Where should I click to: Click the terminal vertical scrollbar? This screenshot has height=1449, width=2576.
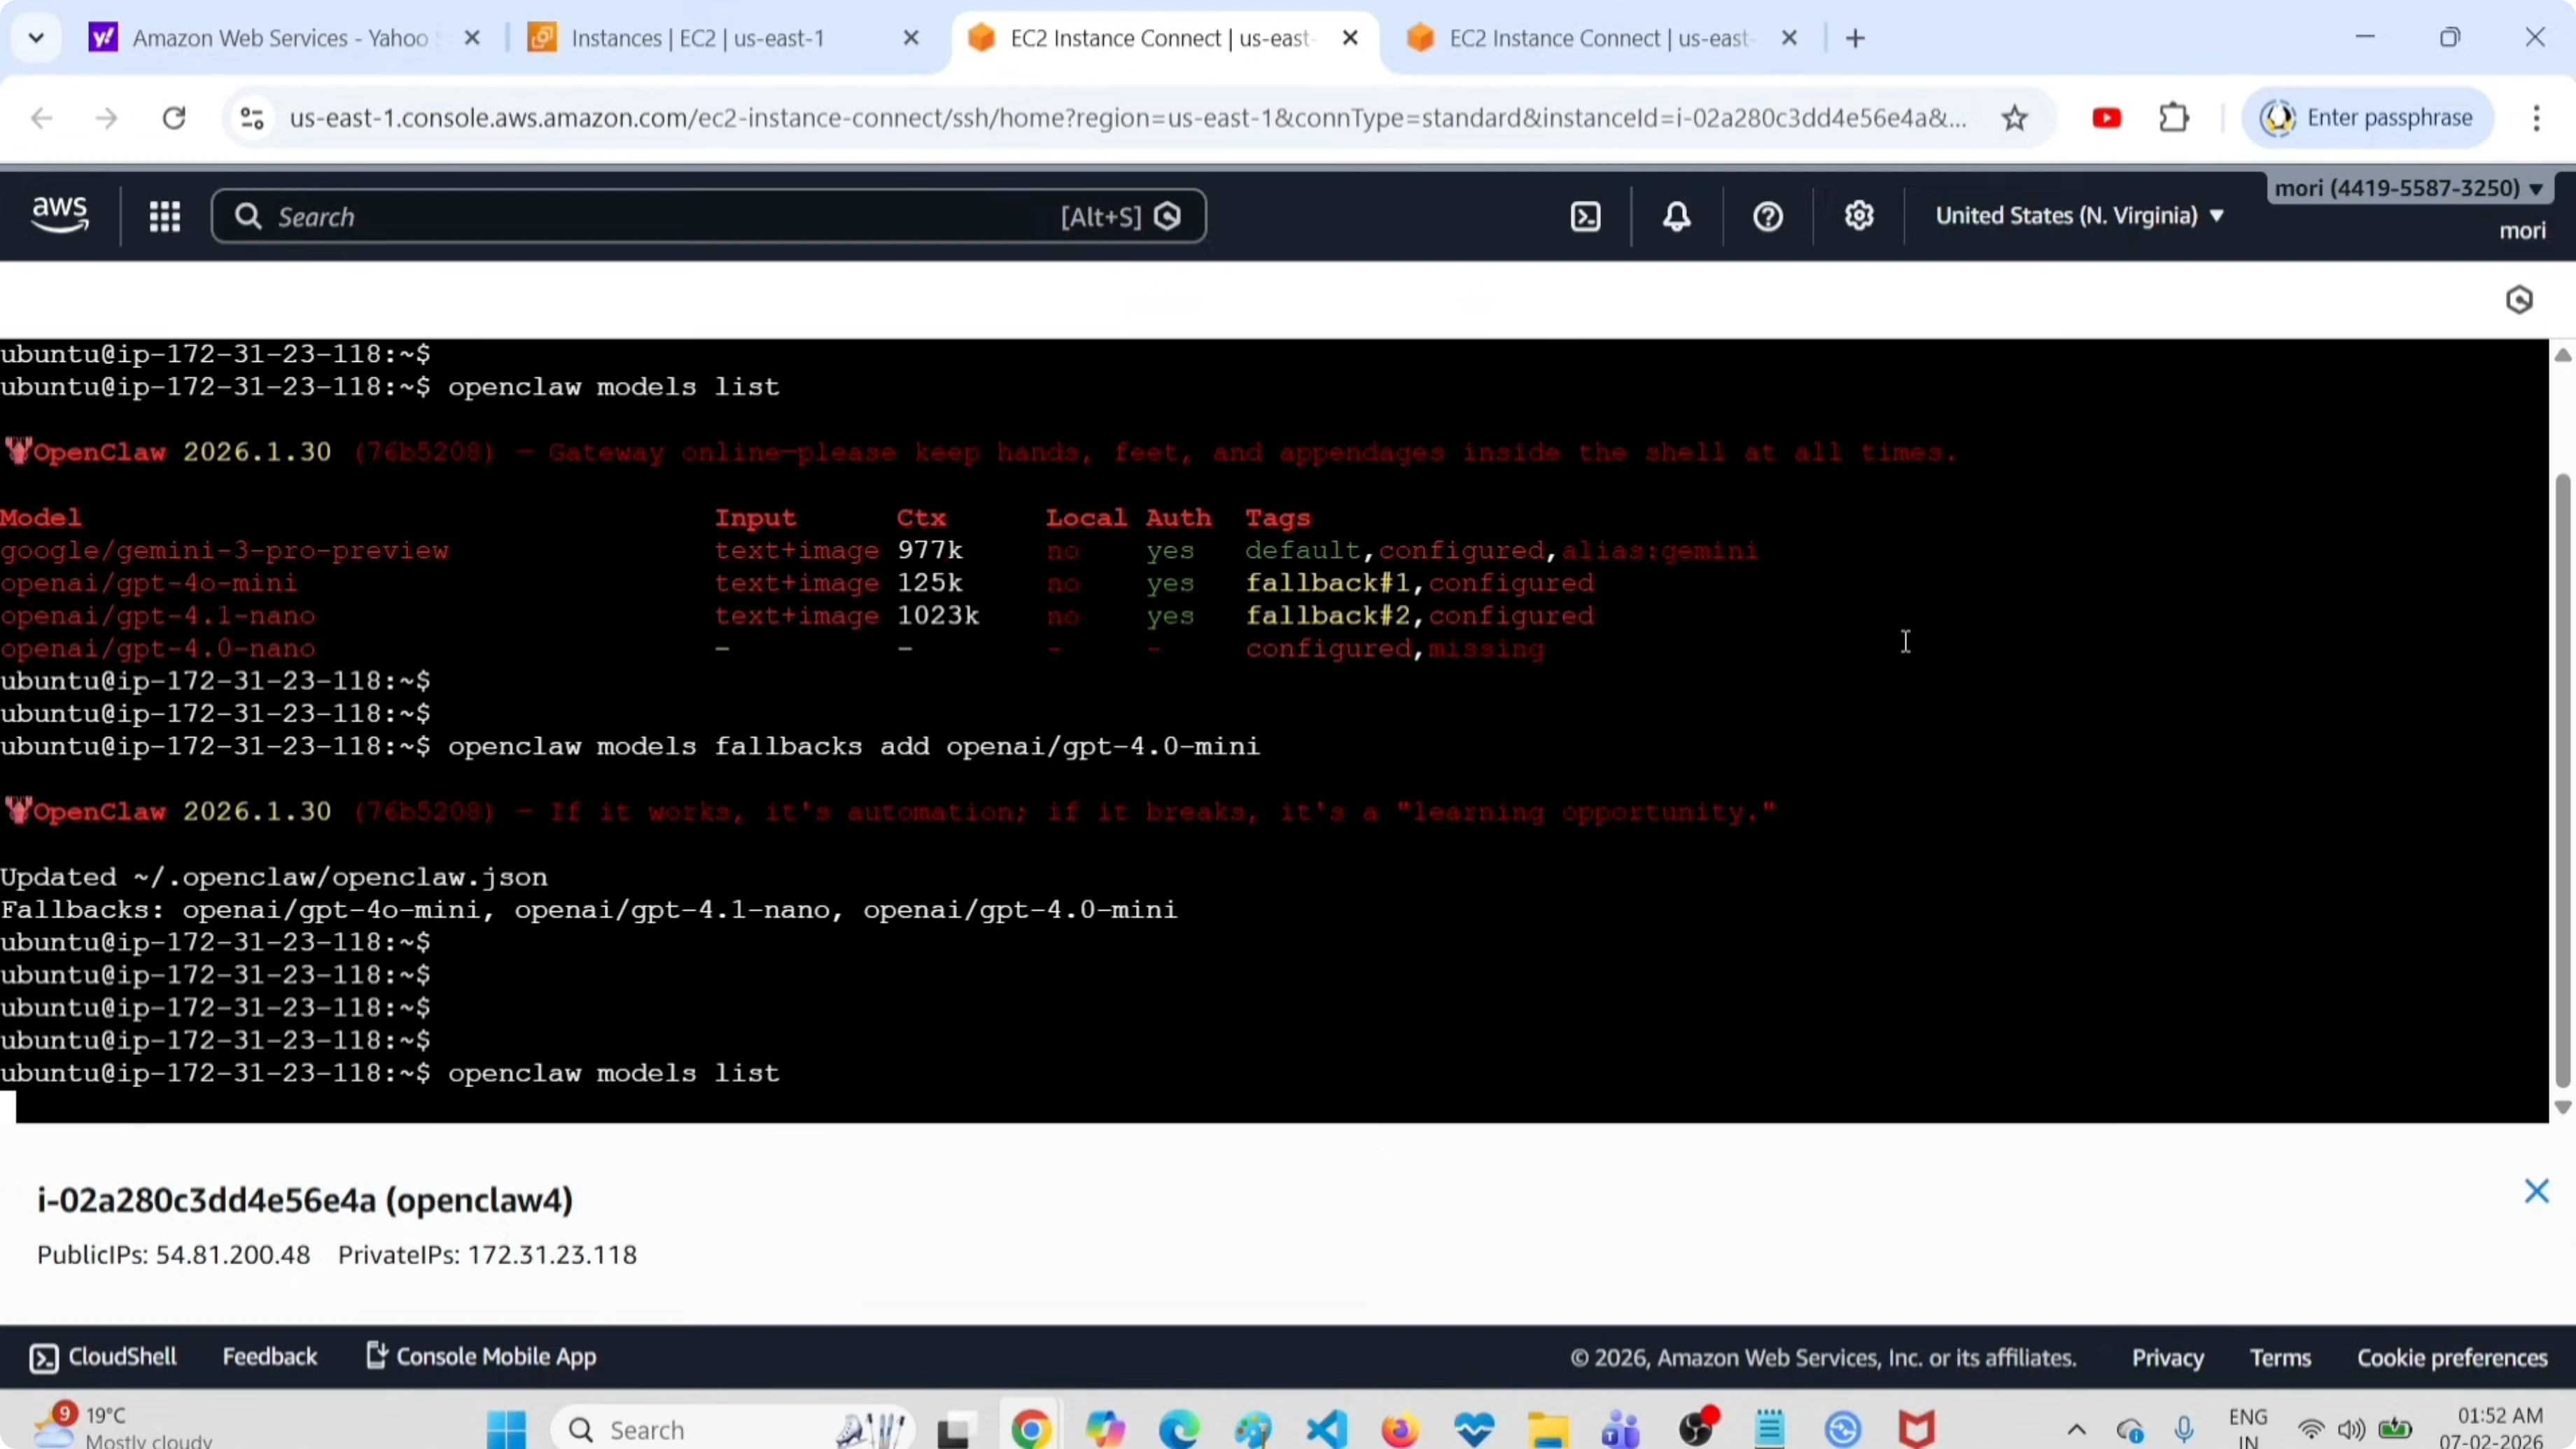2562,780
